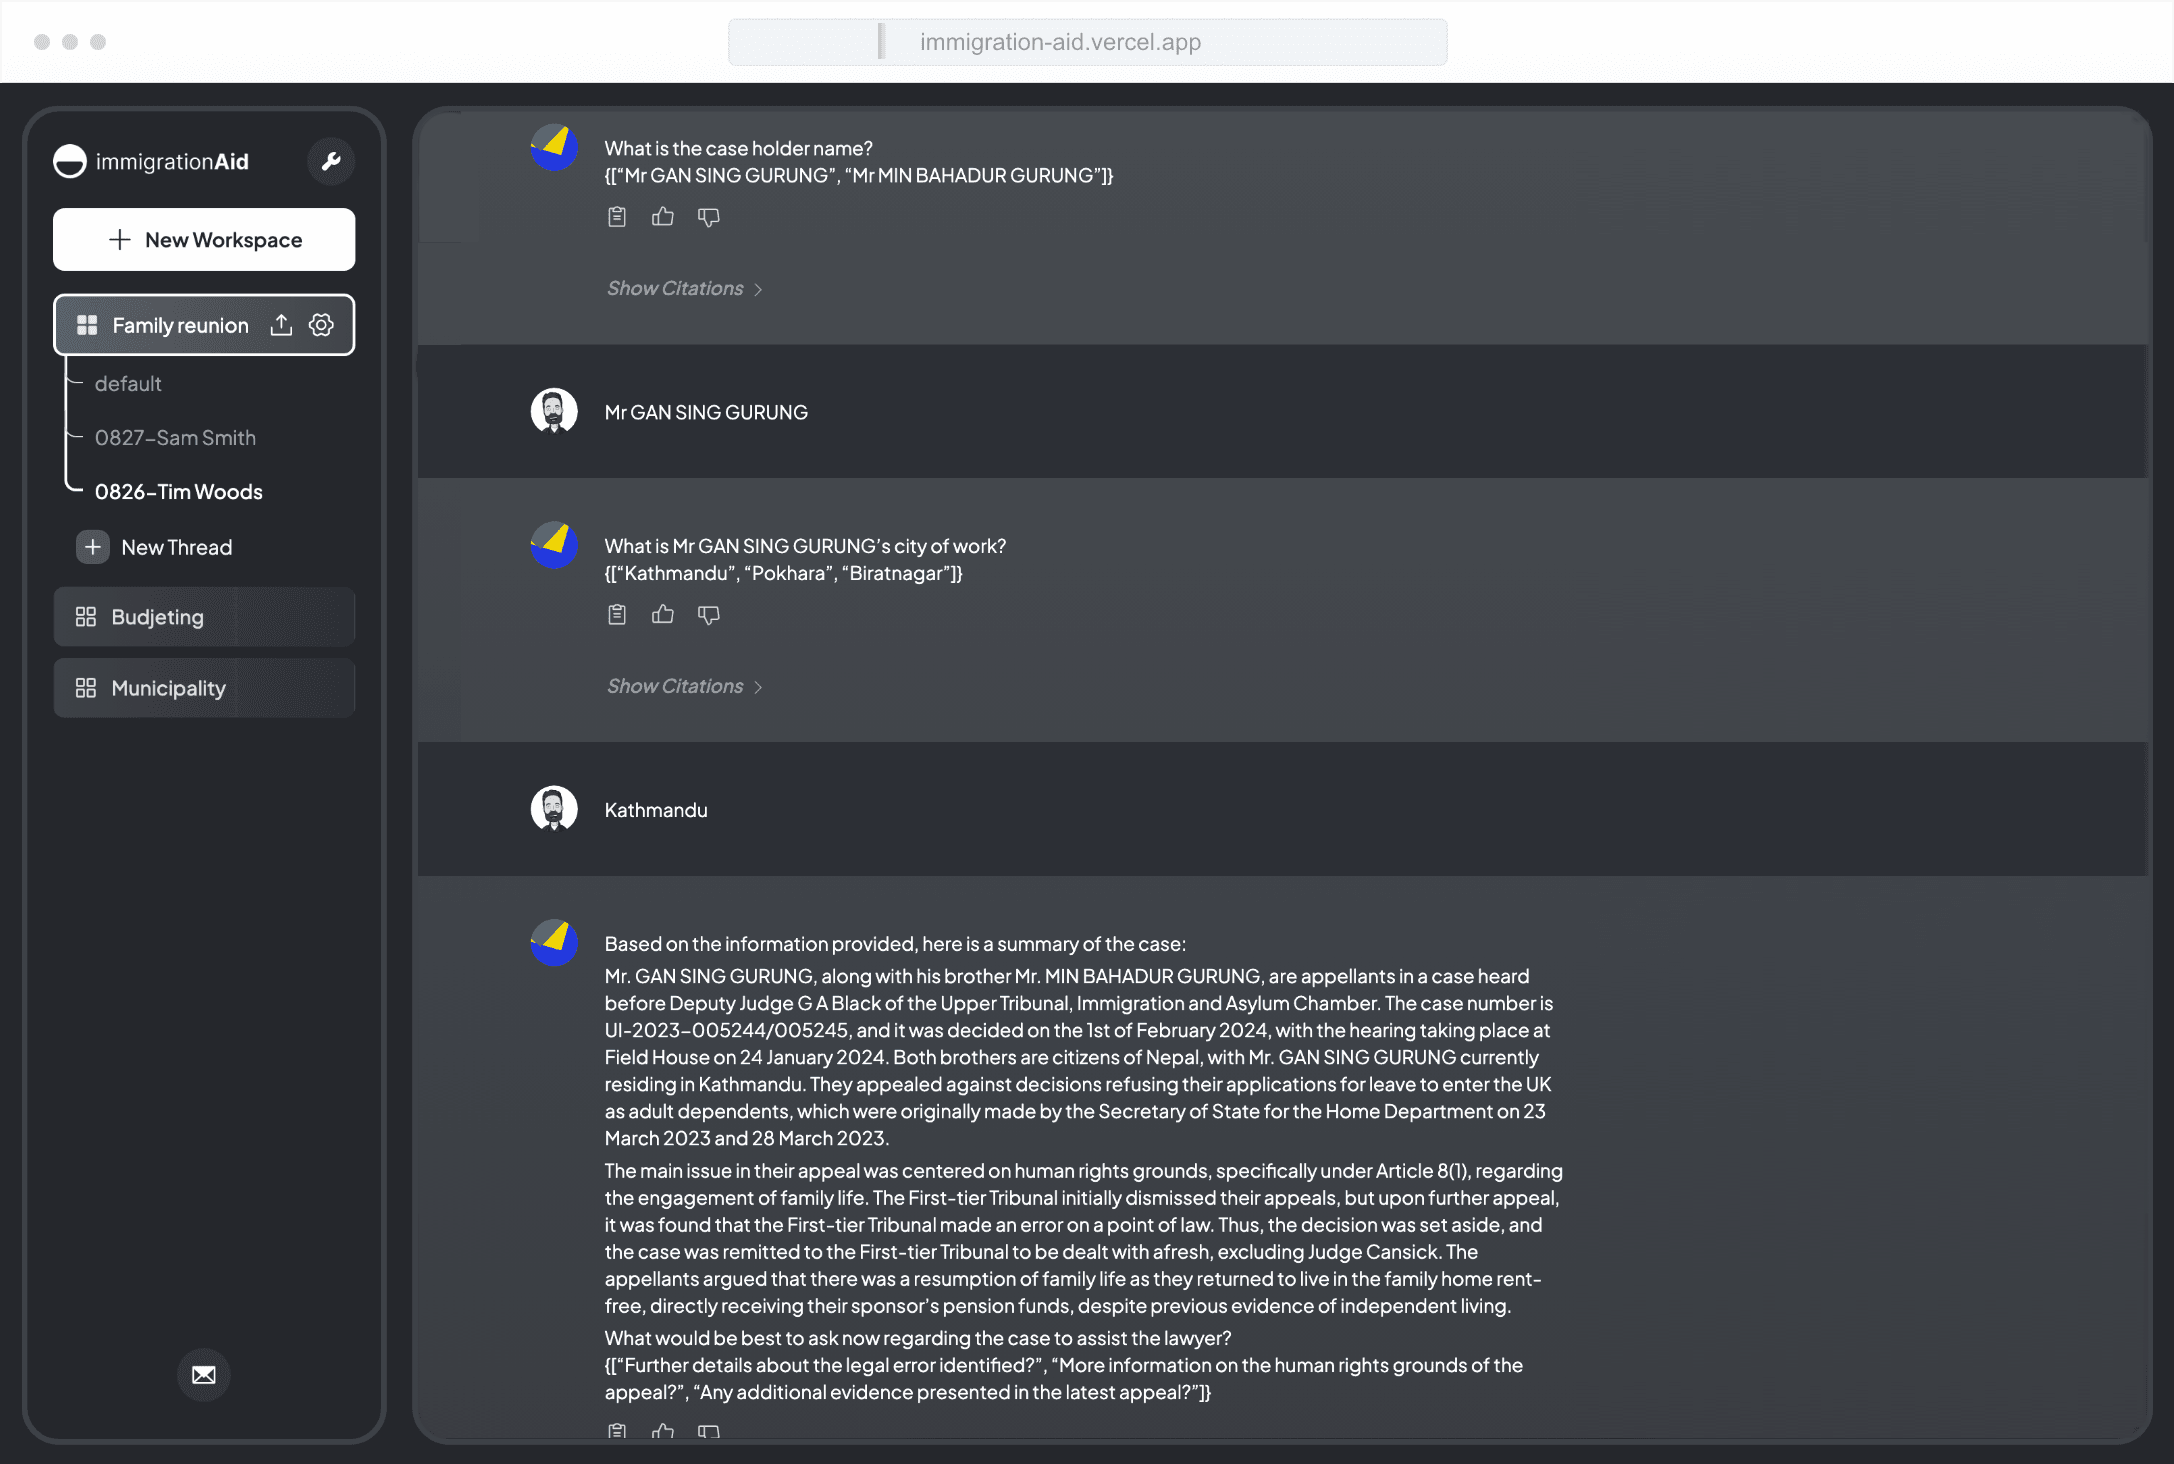Click the browser address bar
This screenshot has height=1464, width=2174.
coord(1087,42)
